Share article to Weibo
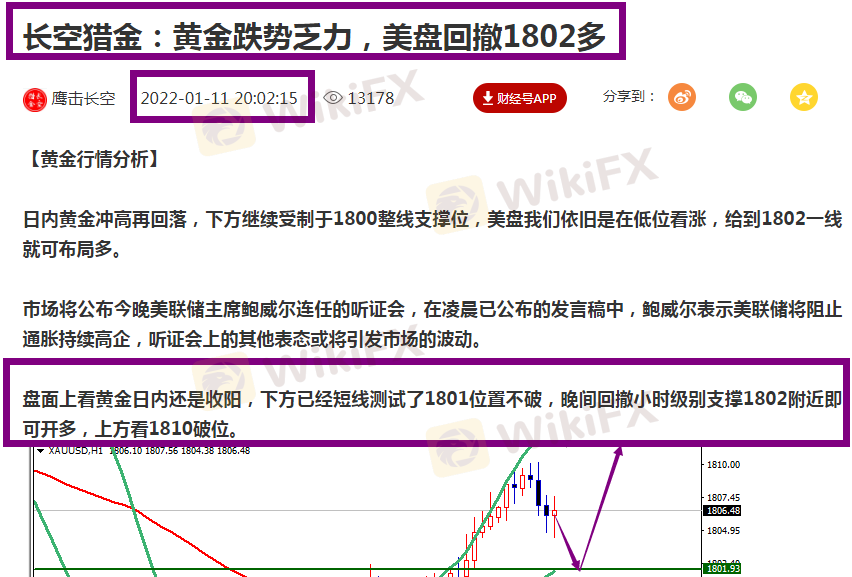 (682, 97)
